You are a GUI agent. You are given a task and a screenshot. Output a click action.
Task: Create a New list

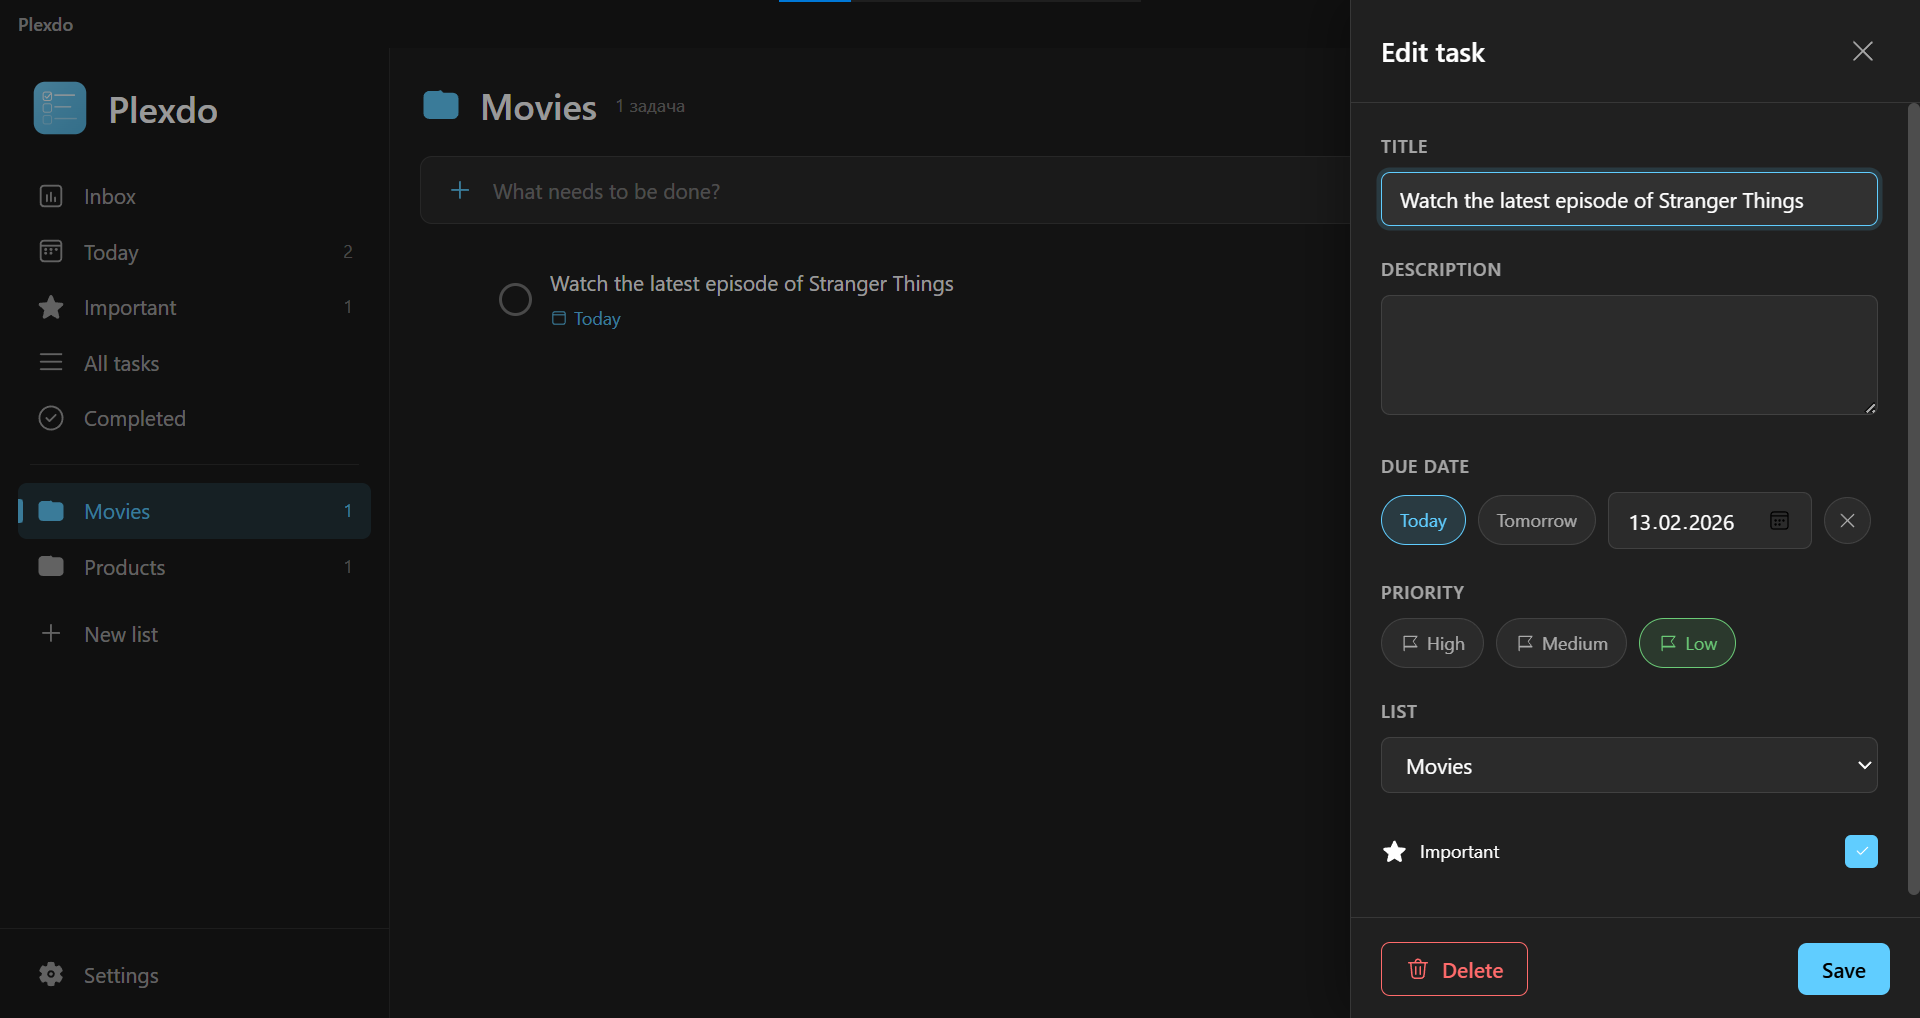(x=120, y=633)
